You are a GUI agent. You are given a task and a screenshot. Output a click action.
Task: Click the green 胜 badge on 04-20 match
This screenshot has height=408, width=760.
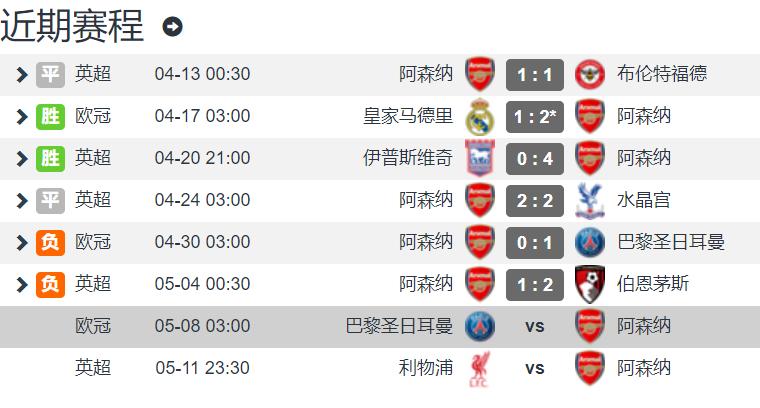point(50,158)
